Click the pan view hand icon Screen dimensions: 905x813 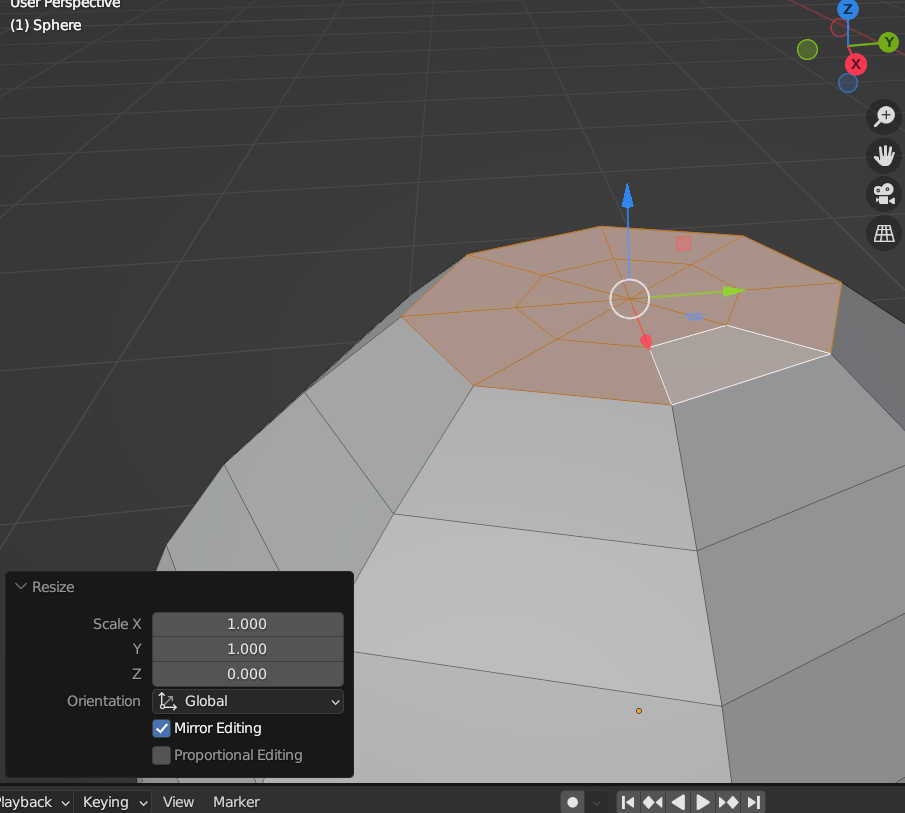[x=884, y=155]
